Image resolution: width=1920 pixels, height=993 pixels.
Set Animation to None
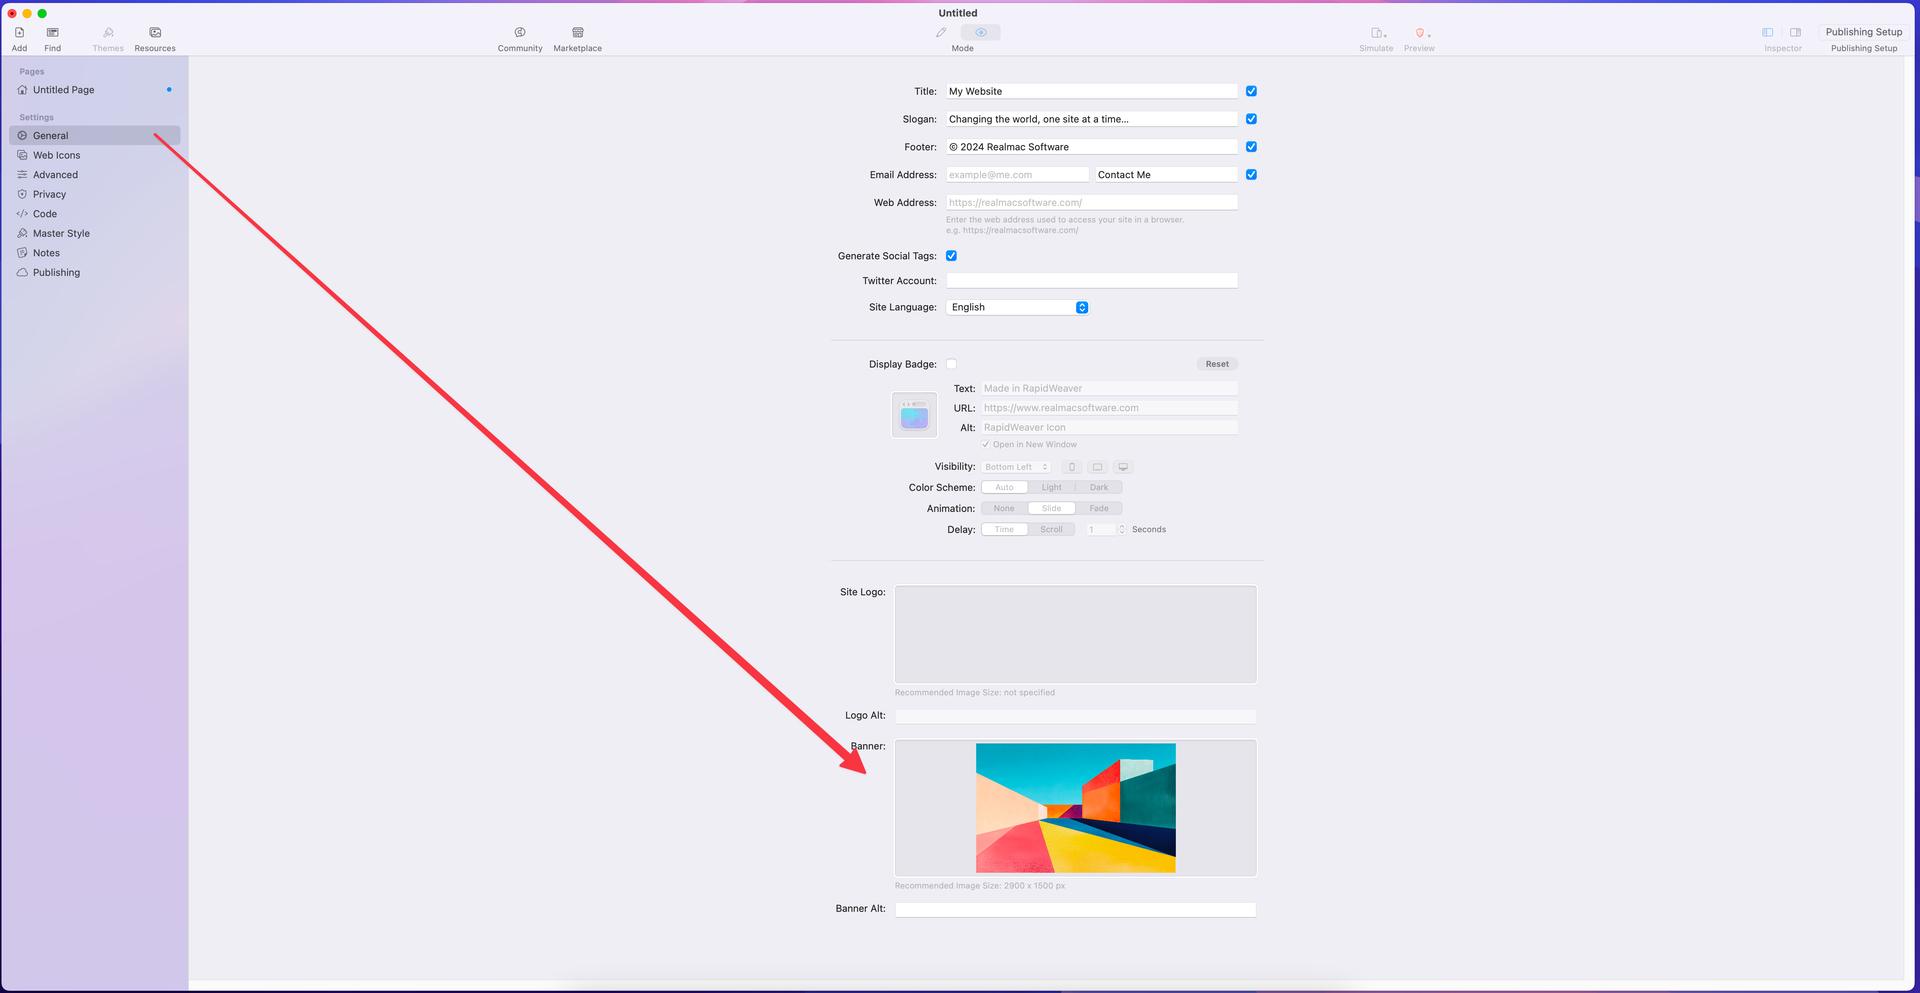coord(1004,509)
